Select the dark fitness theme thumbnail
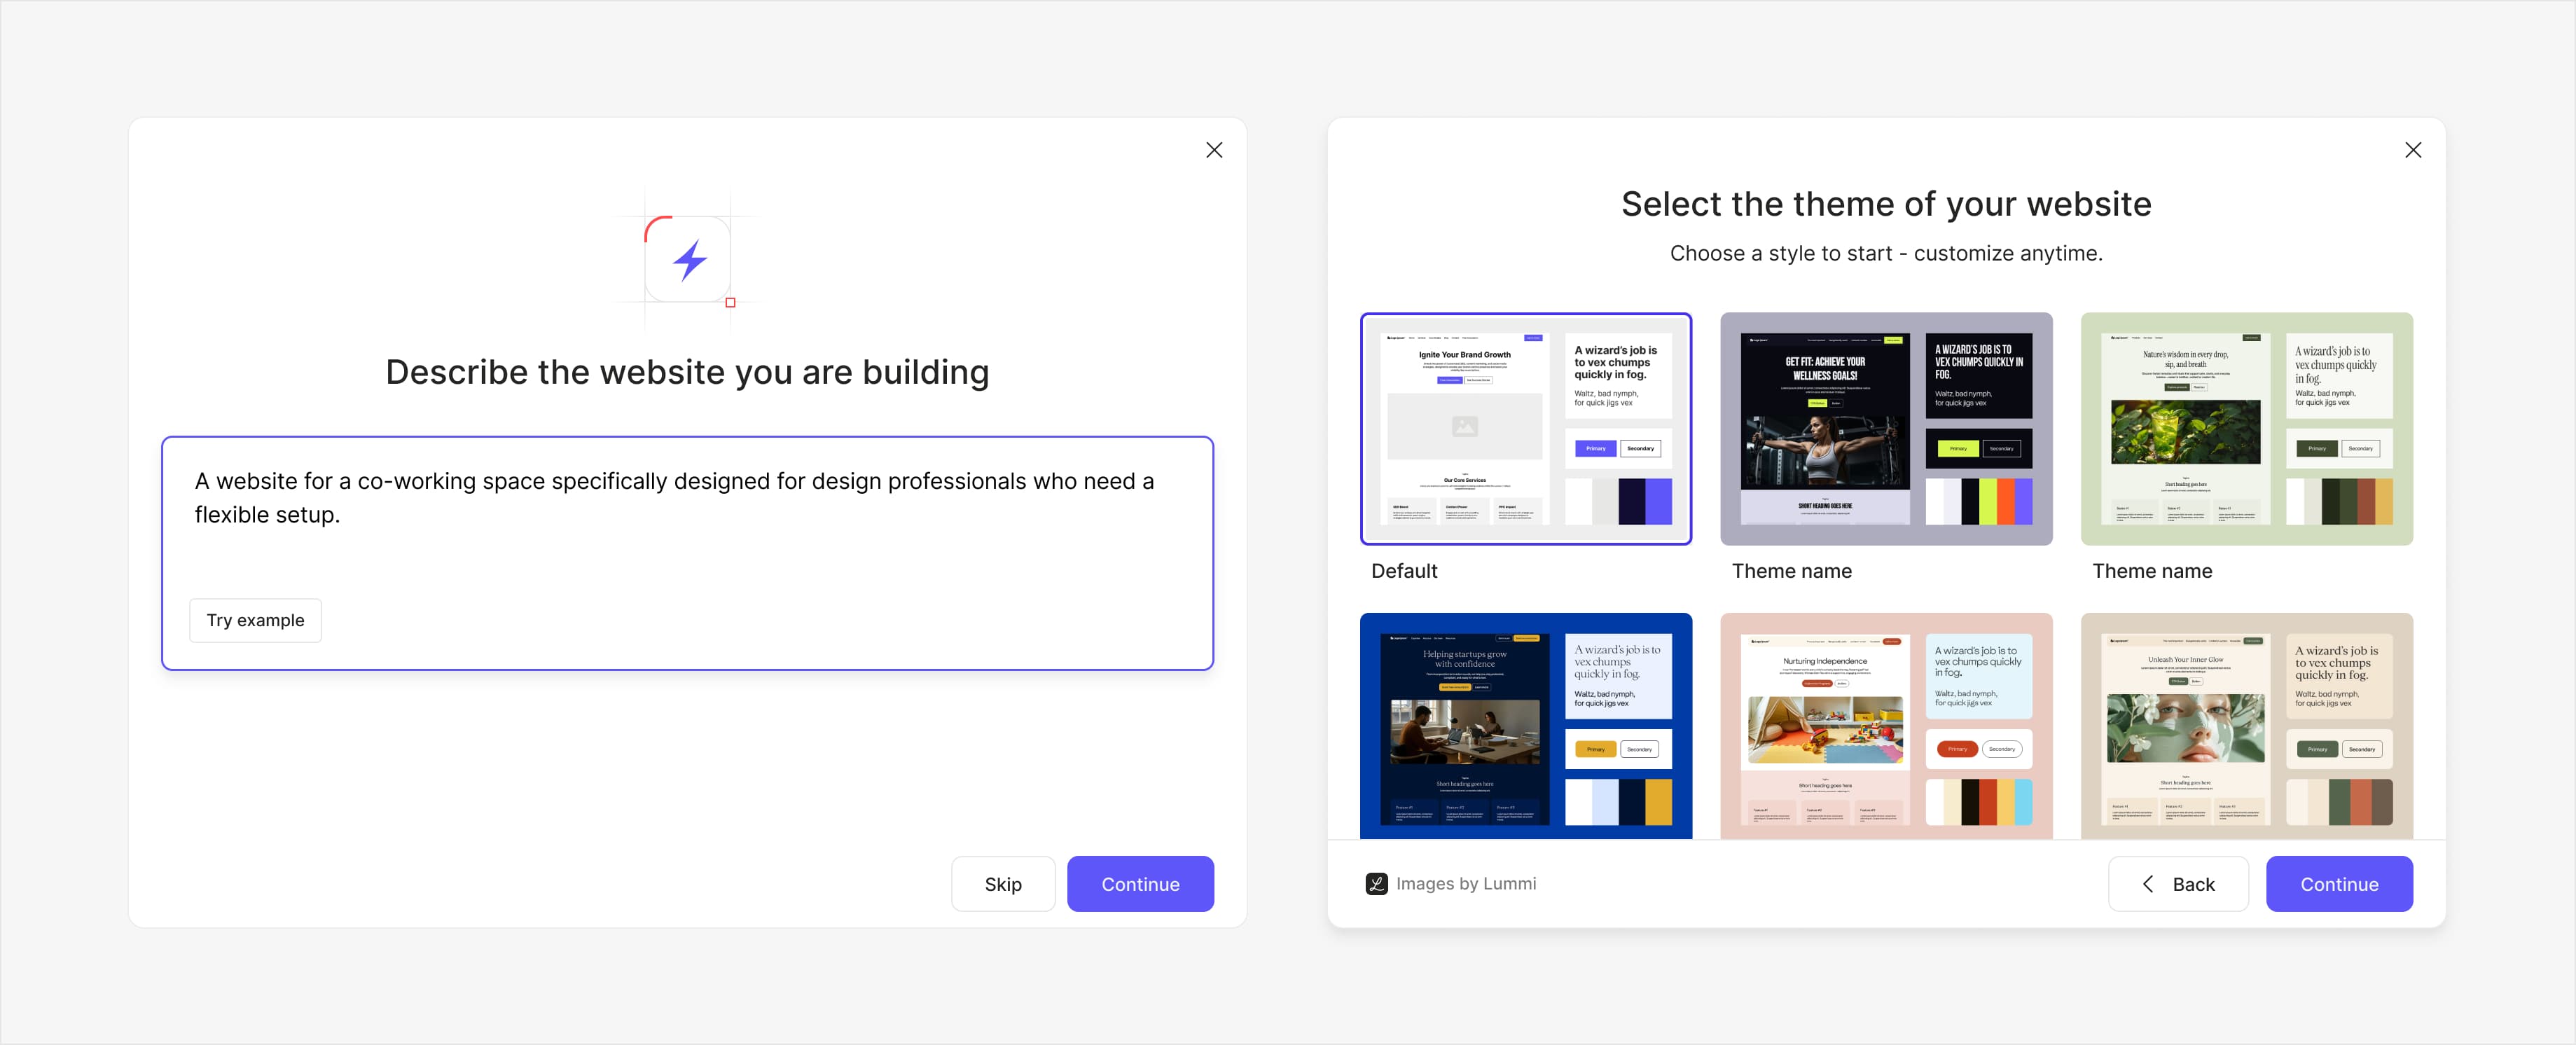 1886,428
